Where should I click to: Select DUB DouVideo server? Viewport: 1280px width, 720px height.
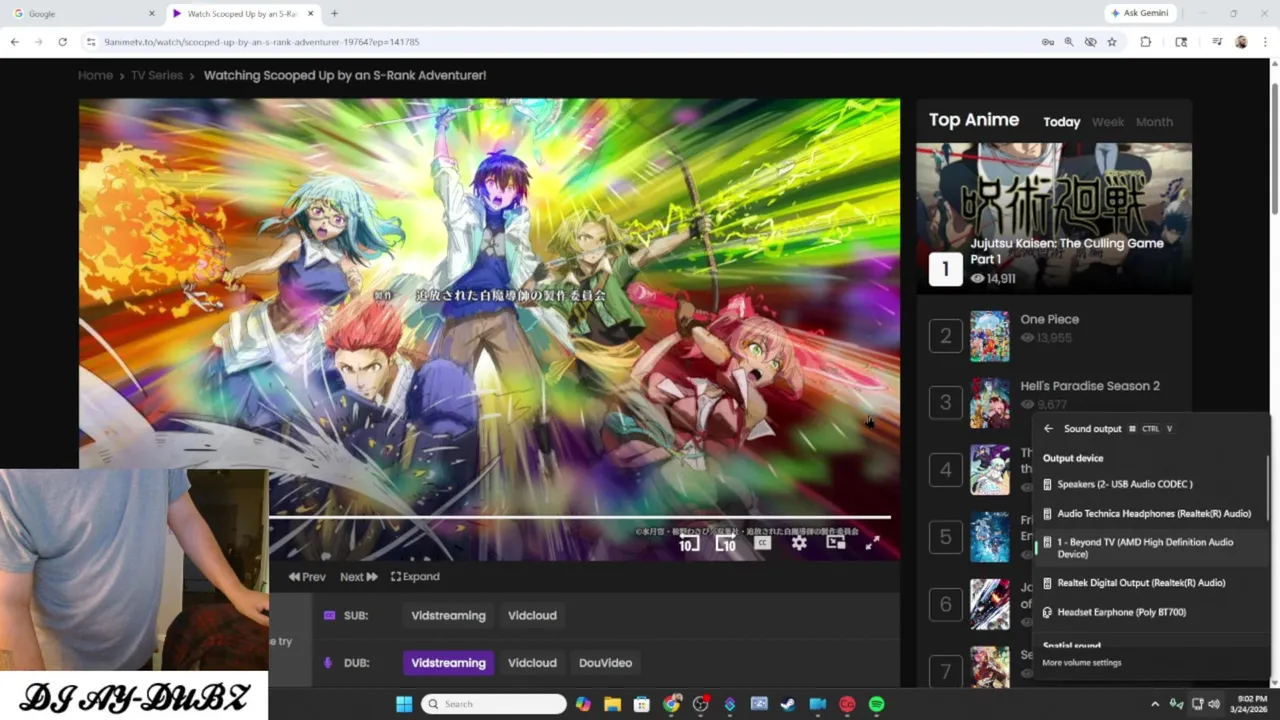tap(605, 663)
